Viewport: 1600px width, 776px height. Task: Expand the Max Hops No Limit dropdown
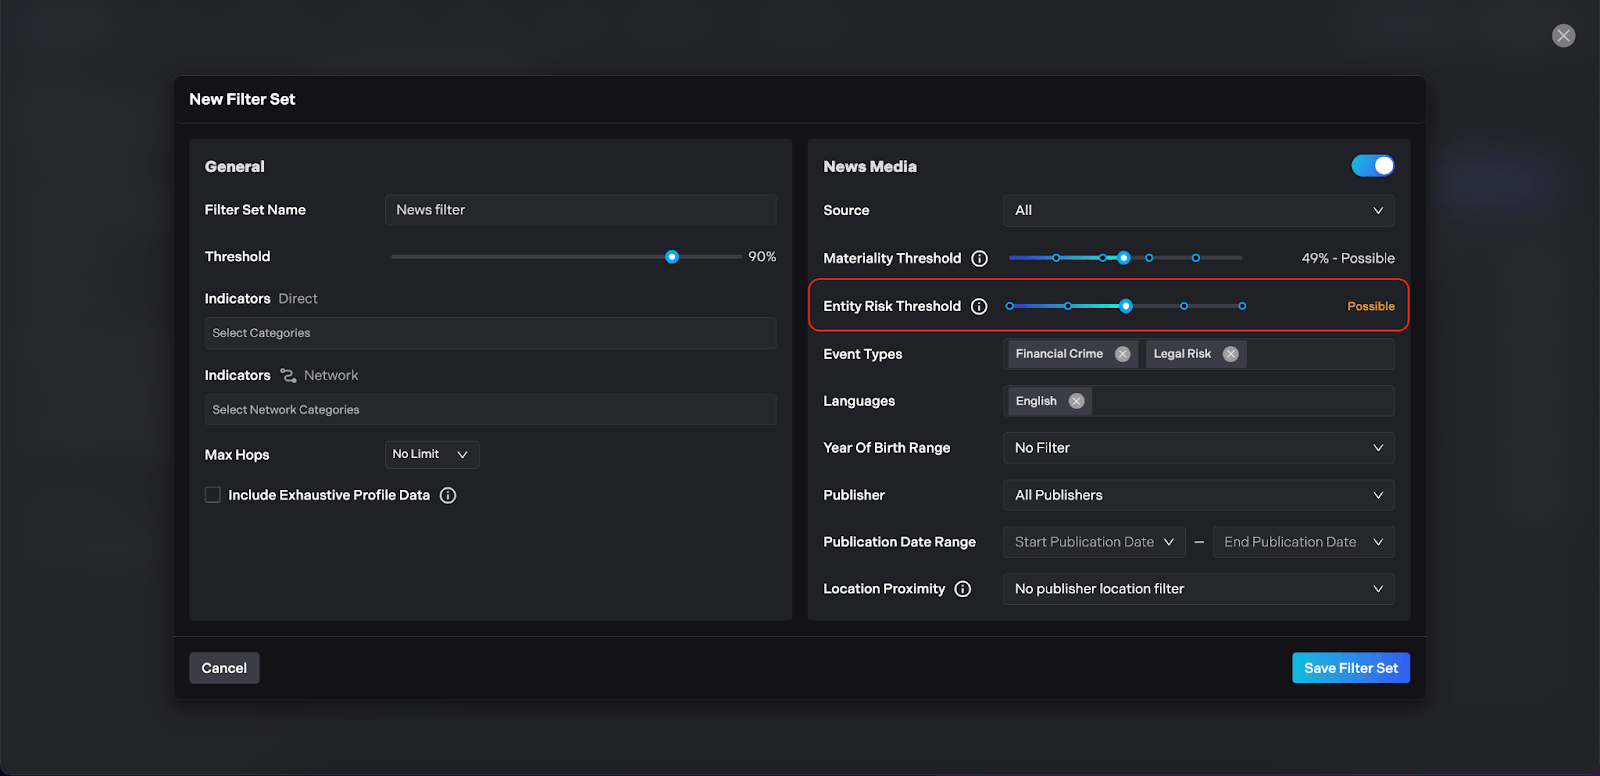coord(431,455)
